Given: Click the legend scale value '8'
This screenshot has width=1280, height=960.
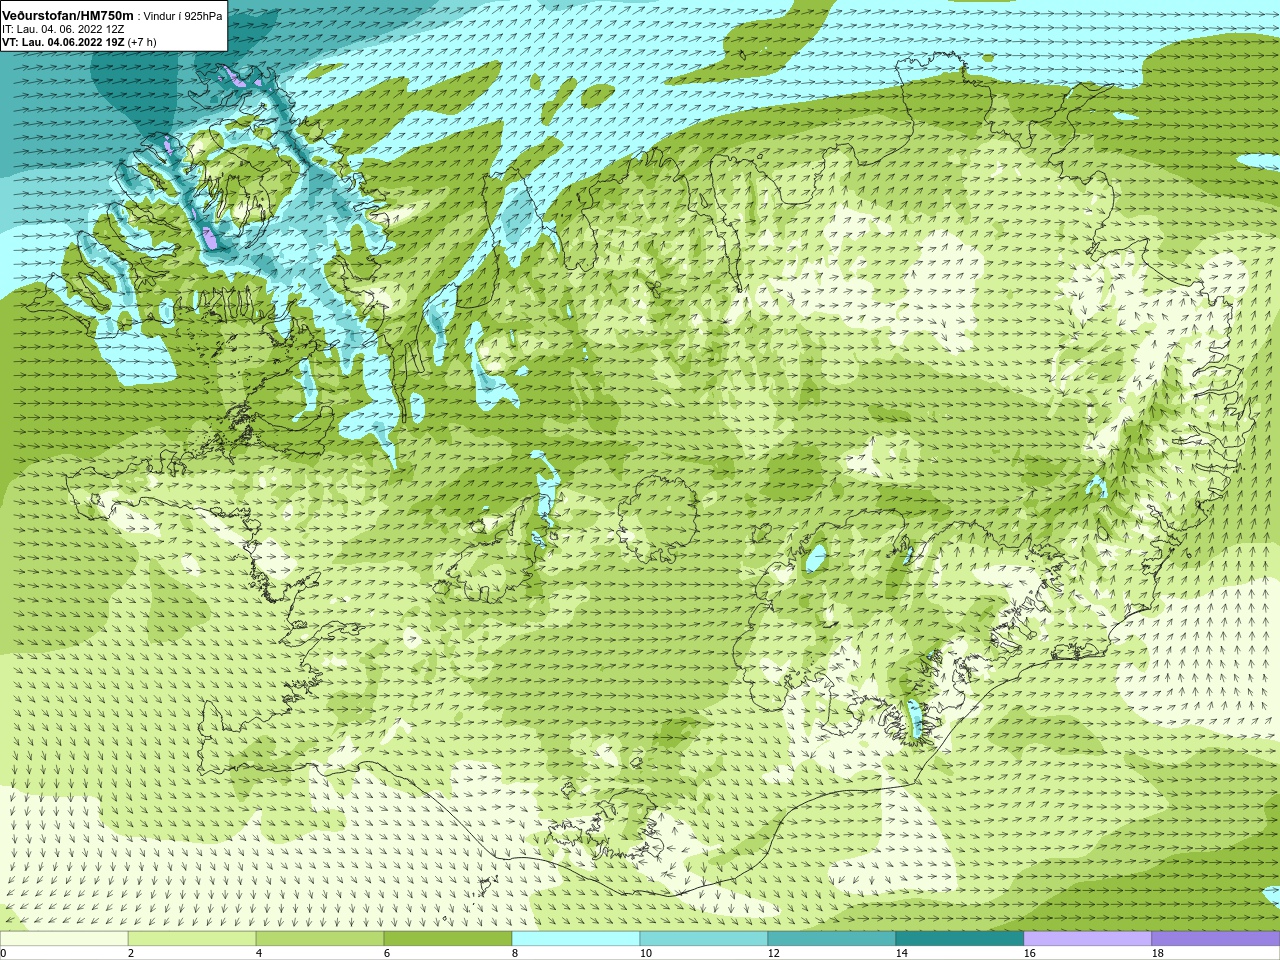Looking at the screenshot, I should coord(515,953).
